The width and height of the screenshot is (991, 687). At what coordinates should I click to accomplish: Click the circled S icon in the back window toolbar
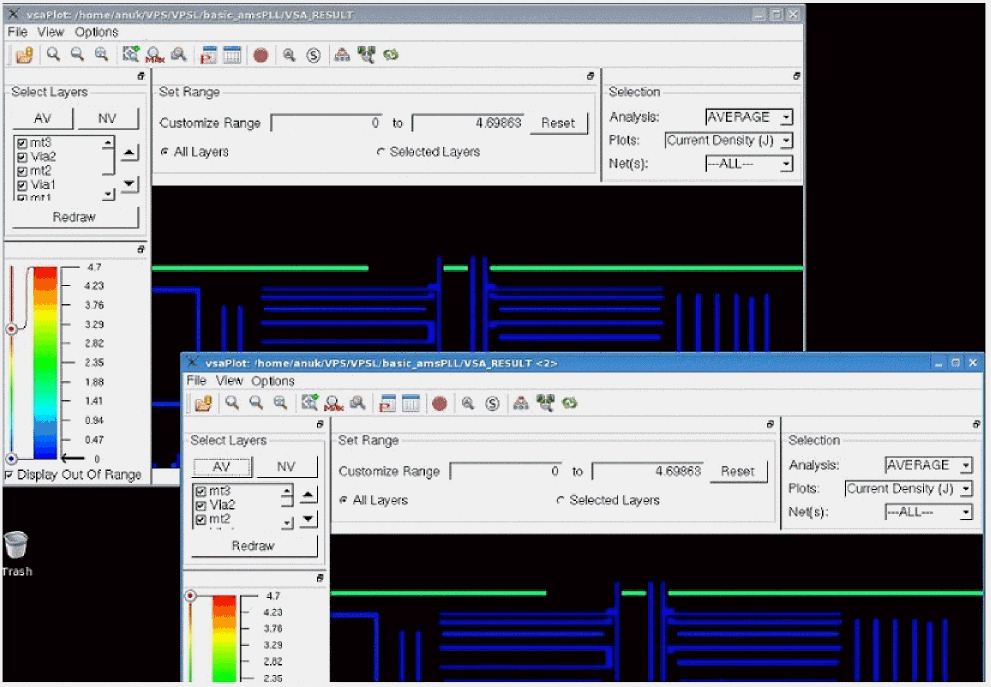coord(313,55)
